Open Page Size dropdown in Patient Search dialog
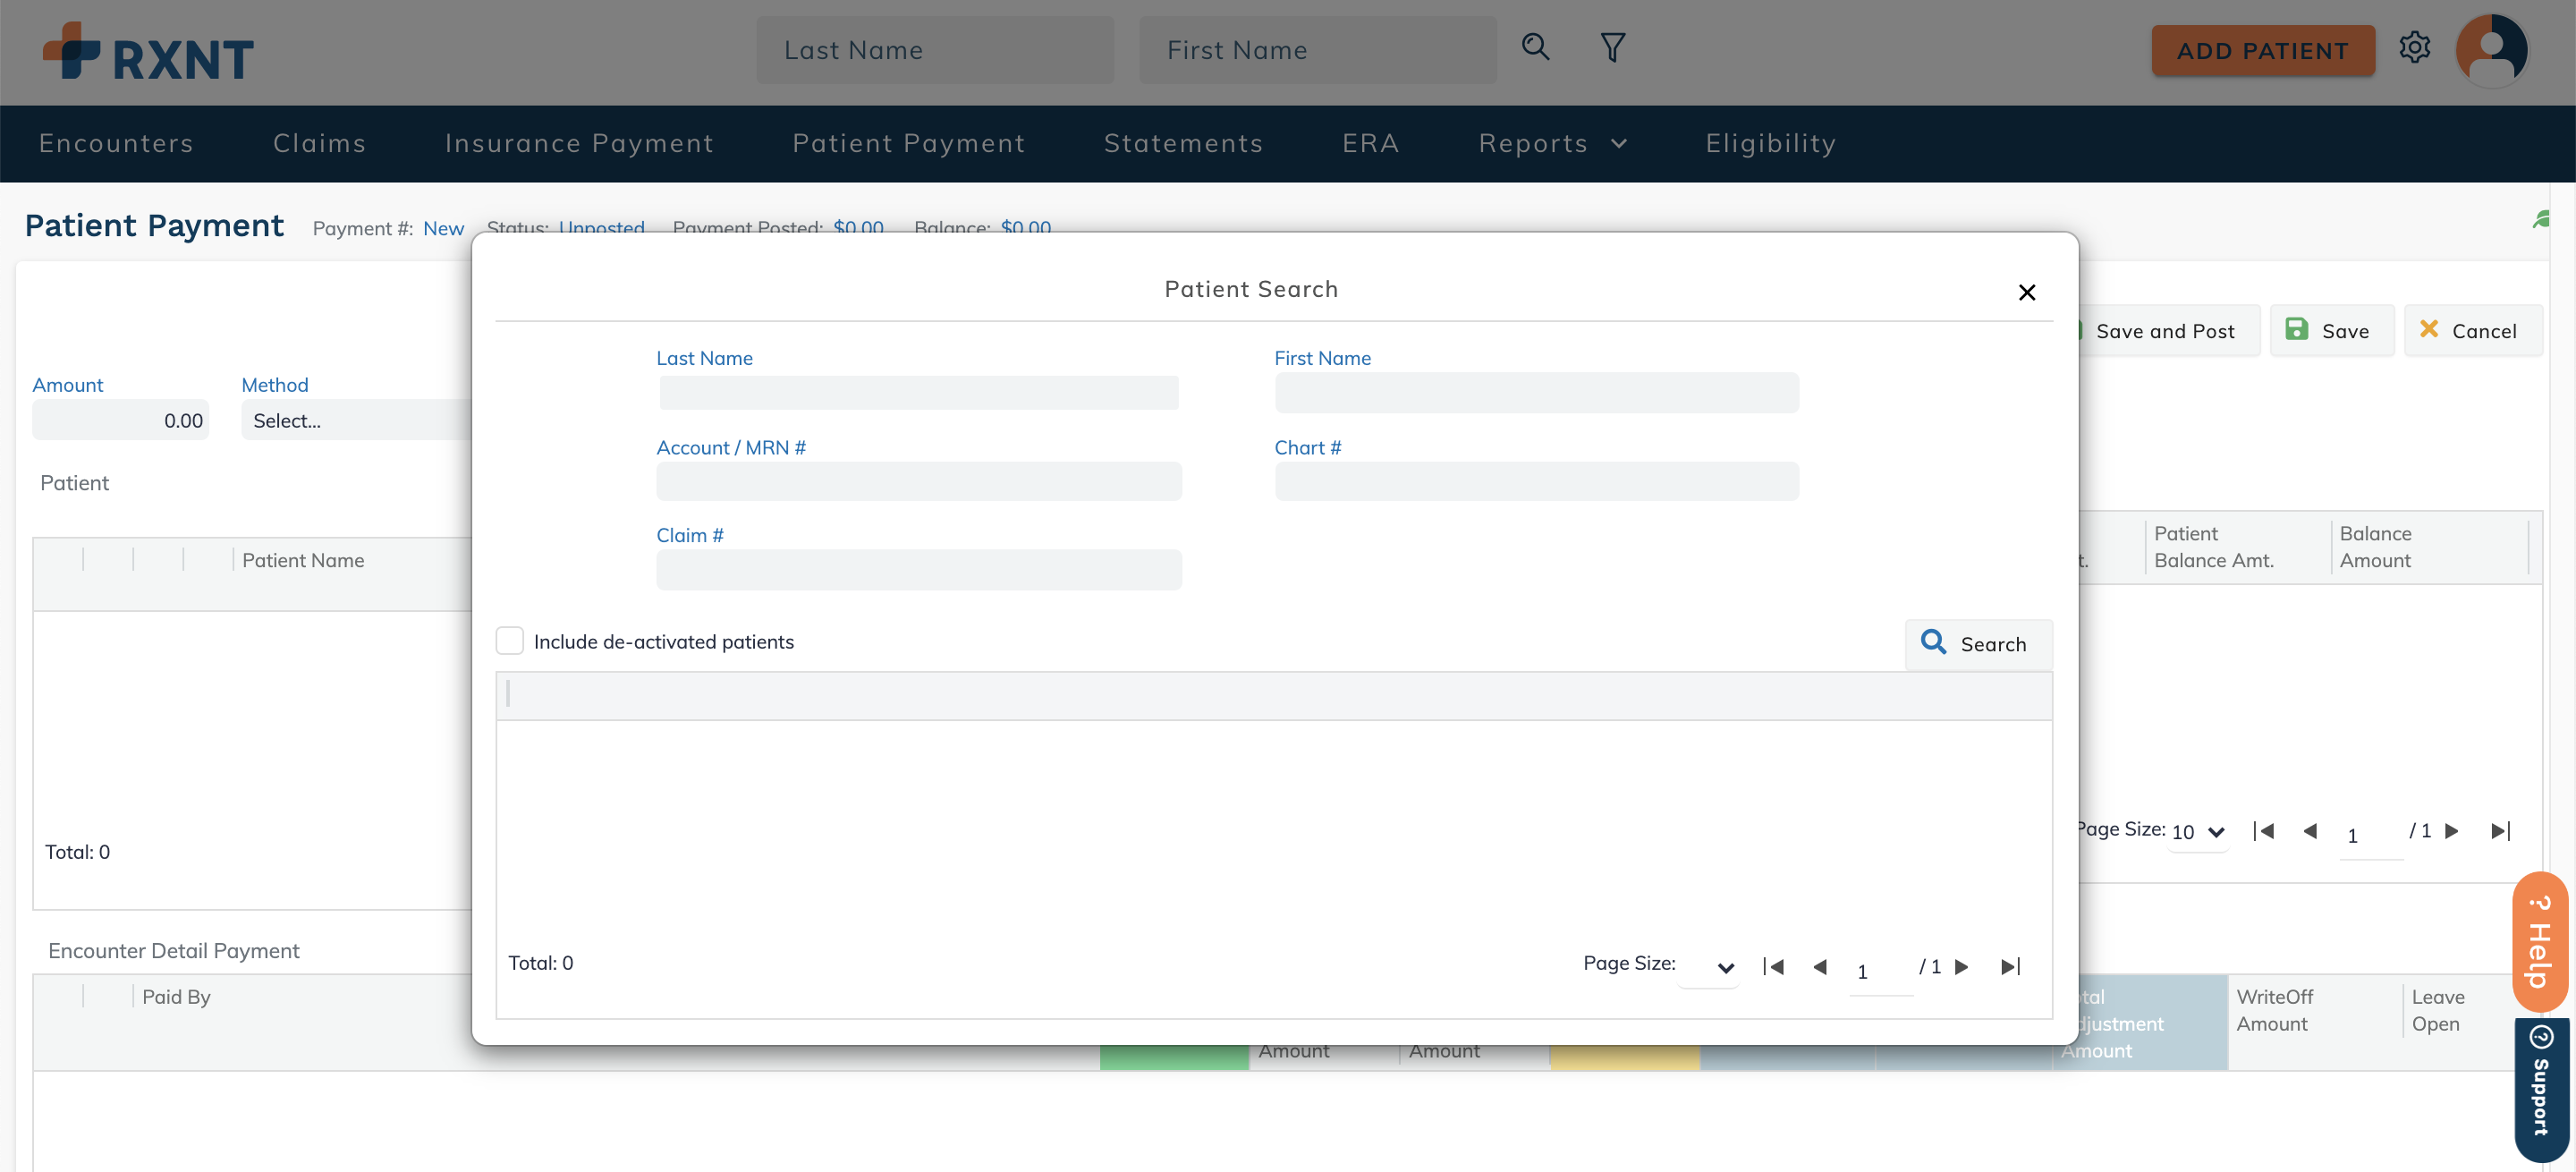Image resolution: width=2576 pixels, height=1172 pixels. 1708,967
